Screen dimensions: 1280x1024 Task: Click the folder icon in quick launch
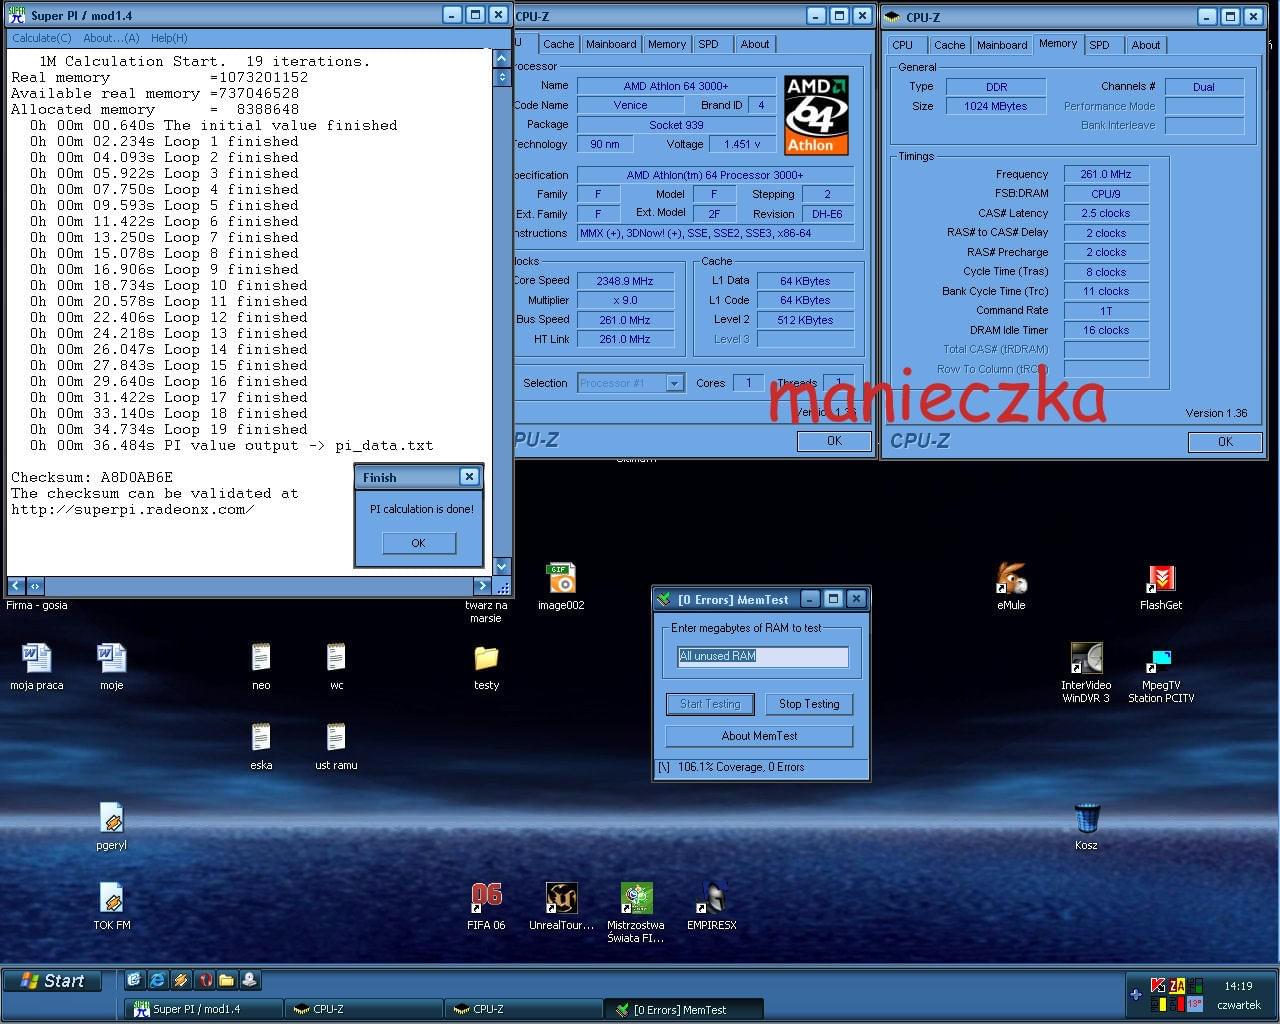coord(226,980)
